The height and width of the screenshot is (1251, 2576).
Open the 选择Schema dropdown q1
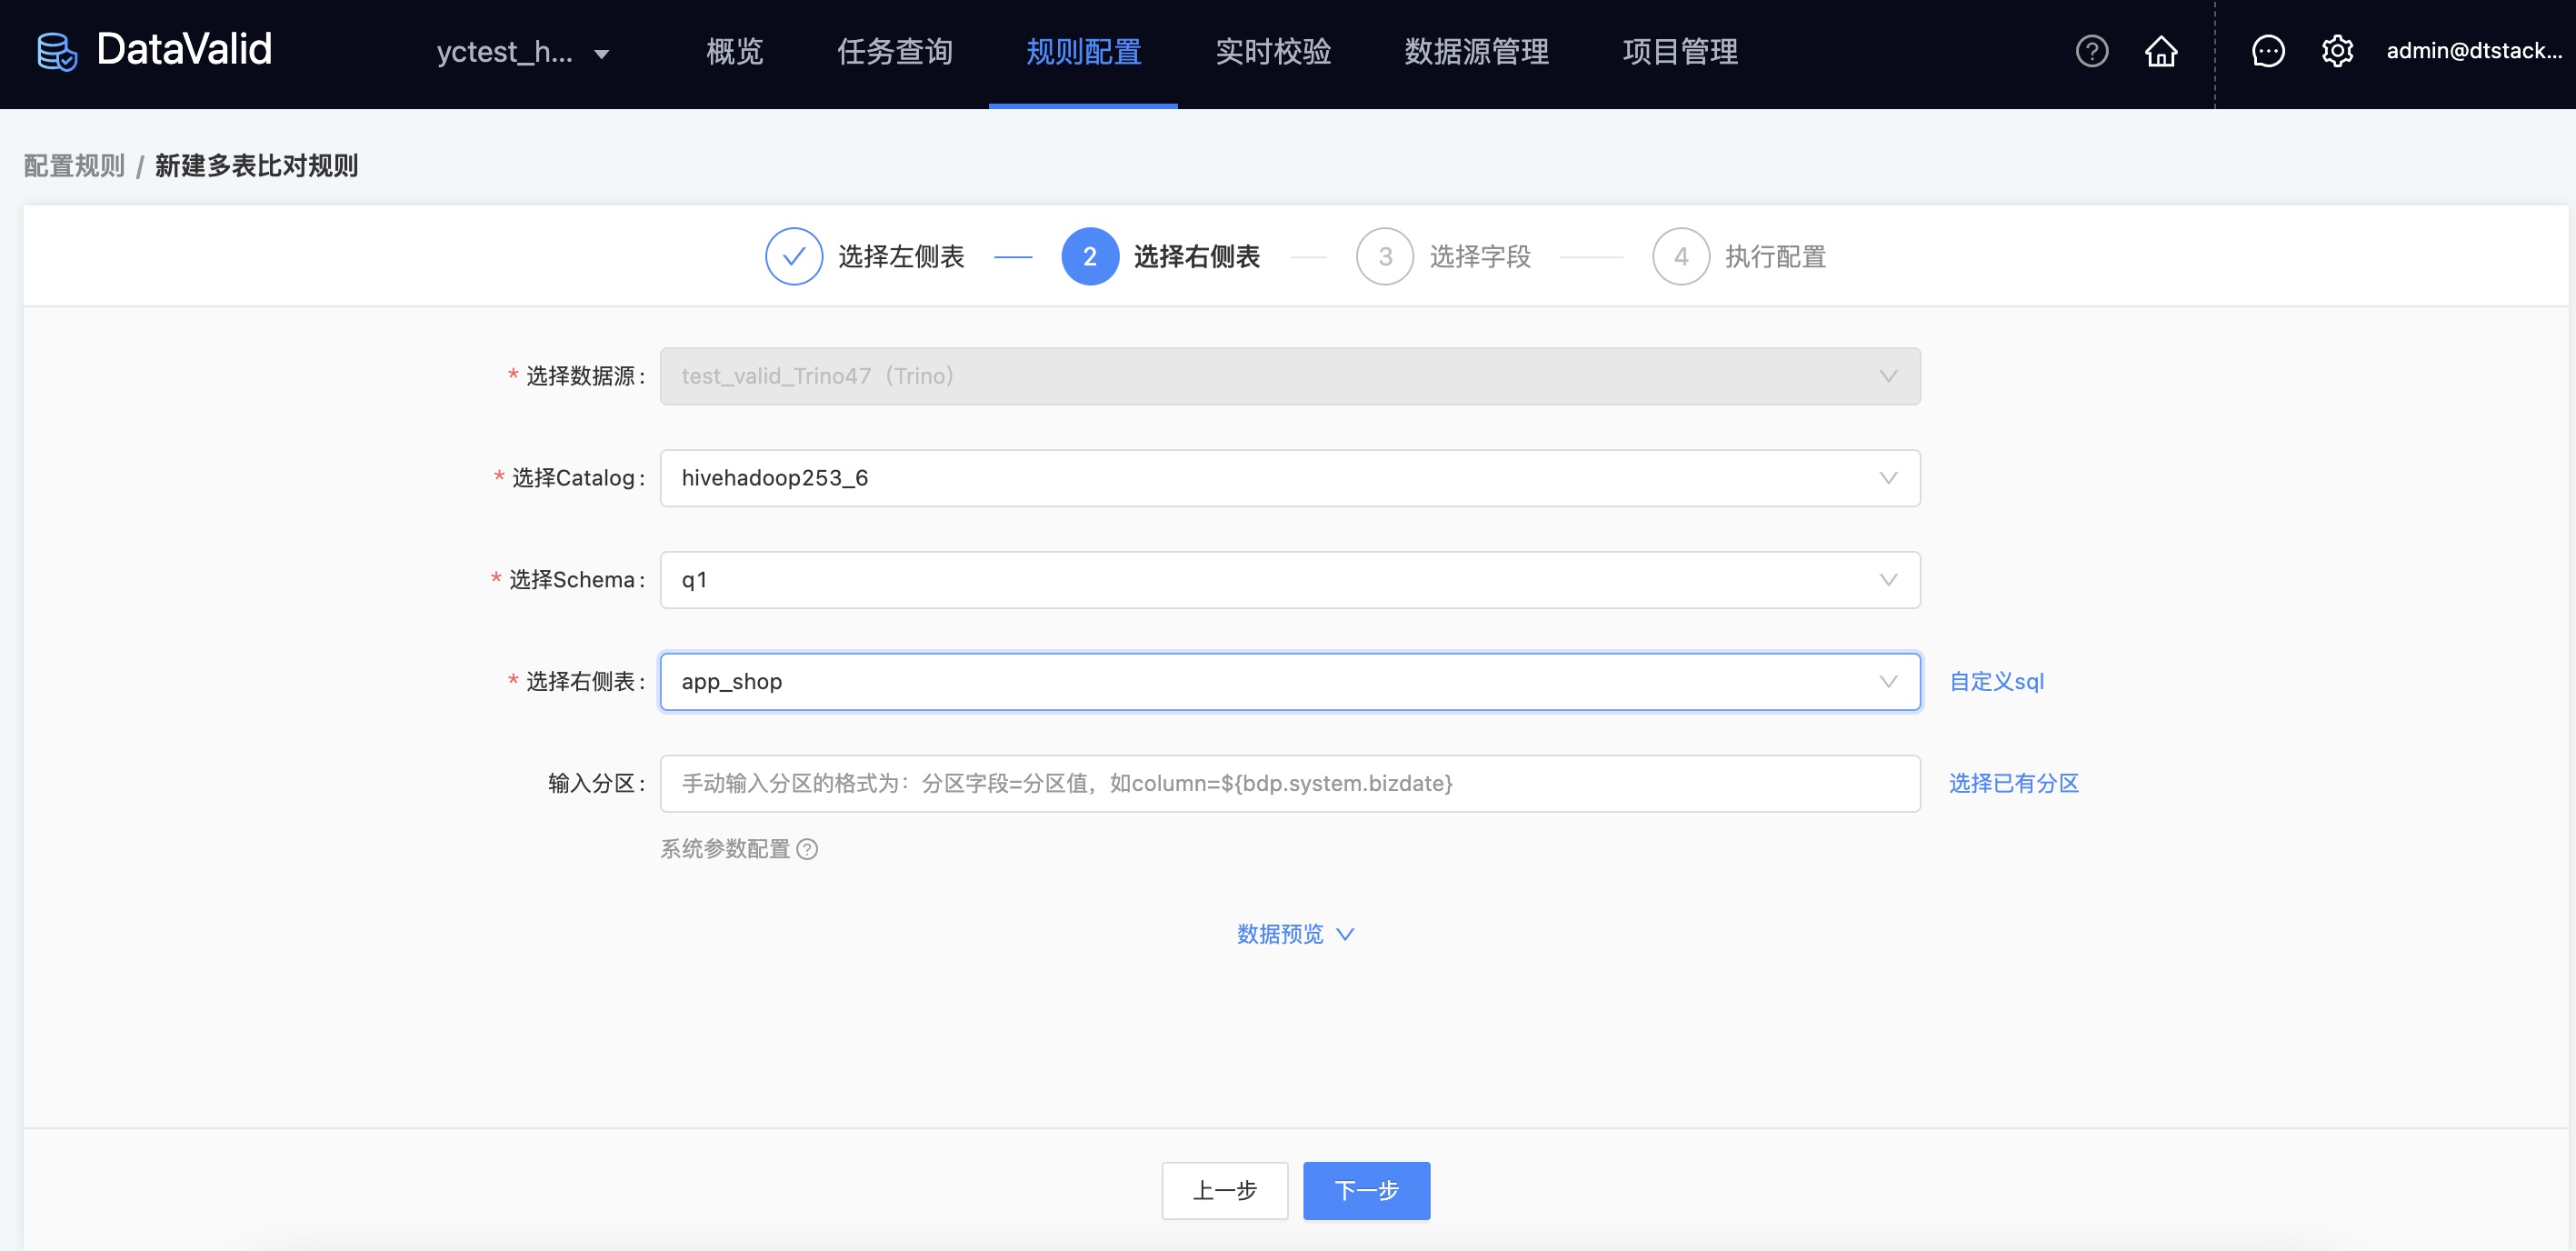(x=1290, y=580)
